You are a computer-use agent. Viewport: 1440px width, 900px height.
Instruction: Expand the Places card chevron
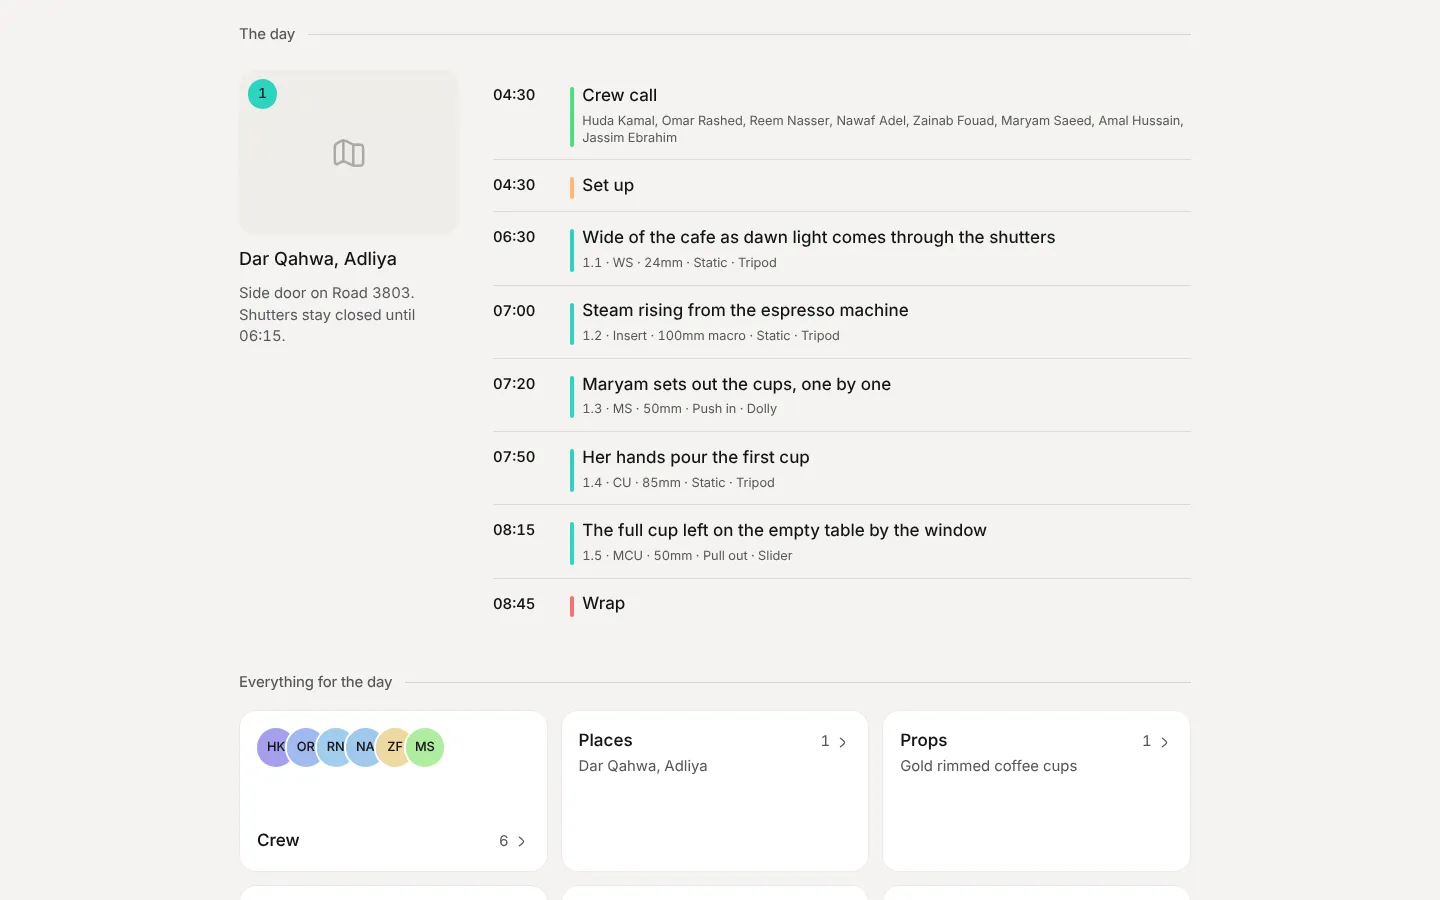pos(843,742)
